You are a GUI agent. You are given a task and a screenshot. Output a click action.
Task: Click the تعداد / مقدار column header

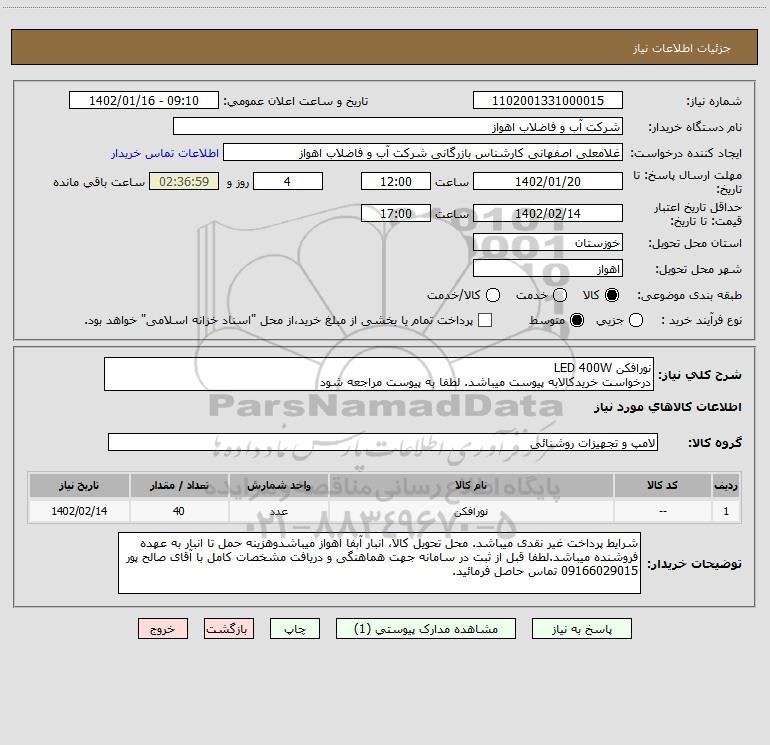(179, 485)
